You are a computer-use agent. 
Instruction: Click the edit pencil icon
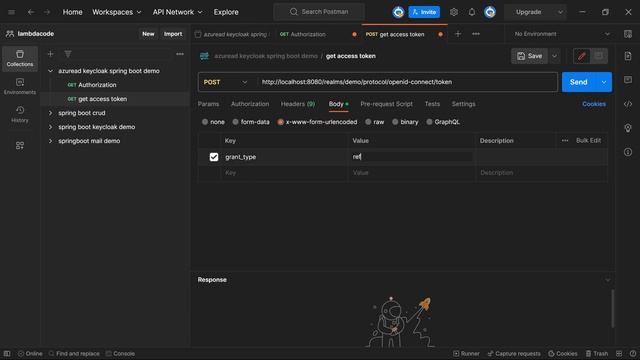(582, 56)
